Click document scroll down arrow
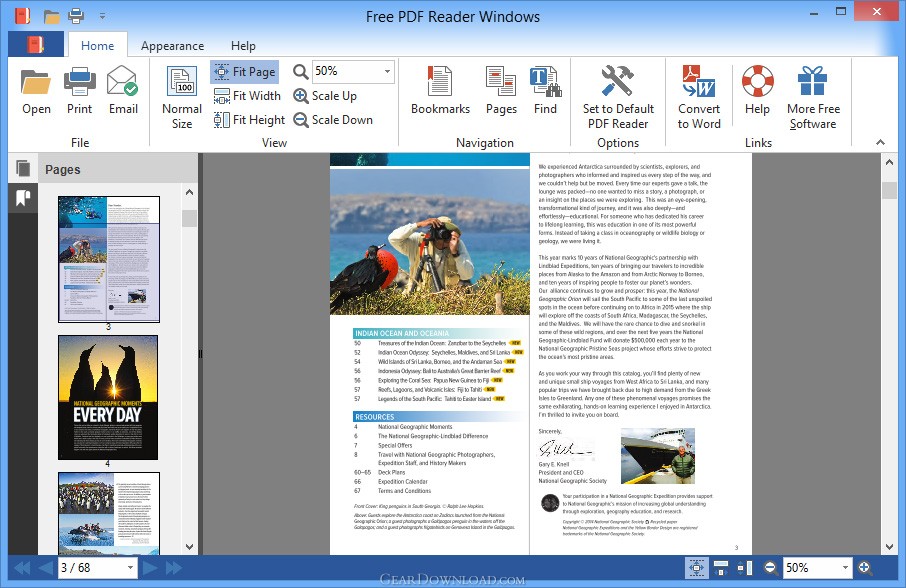 click(x=889, y=546)
